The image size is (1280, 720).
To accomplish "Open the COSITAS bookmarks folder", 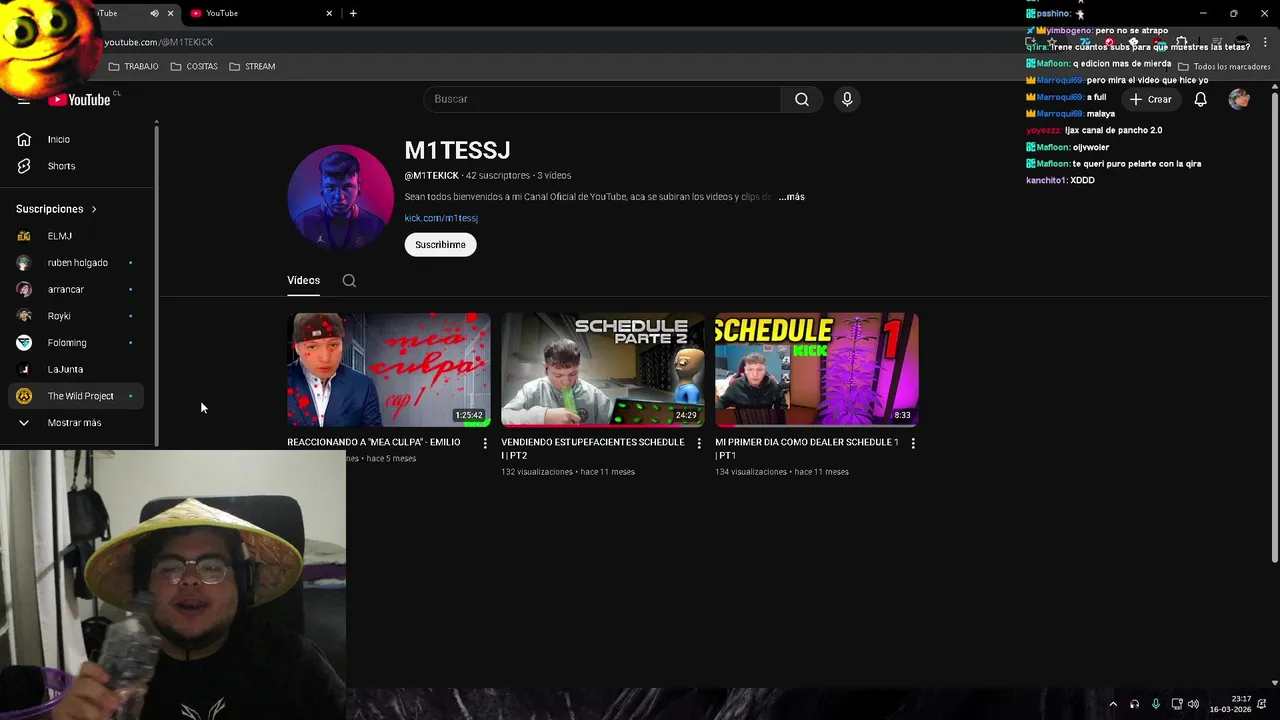I will tap(194, 66).
